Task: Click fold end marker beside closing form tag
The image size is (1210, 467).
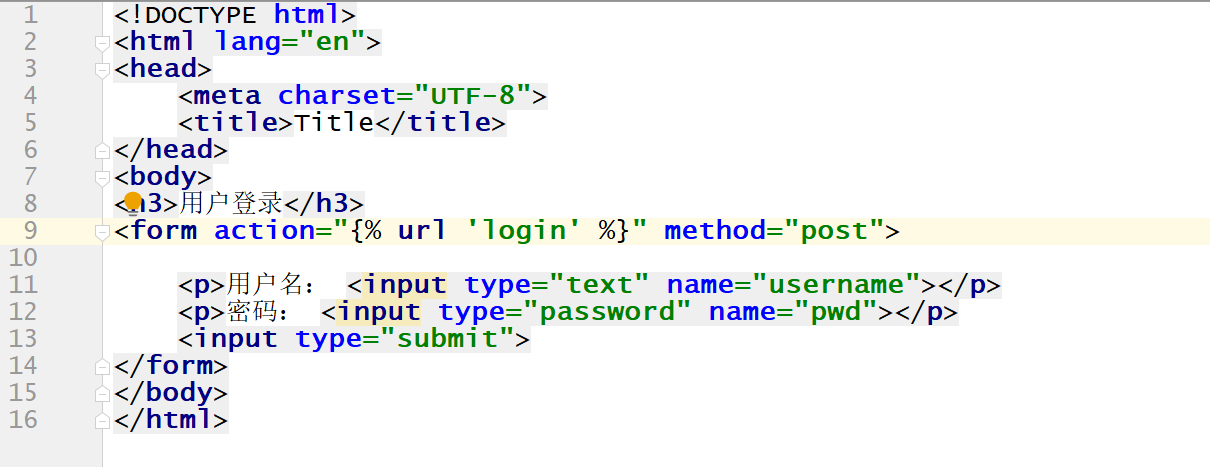Action: pos(101,367)
